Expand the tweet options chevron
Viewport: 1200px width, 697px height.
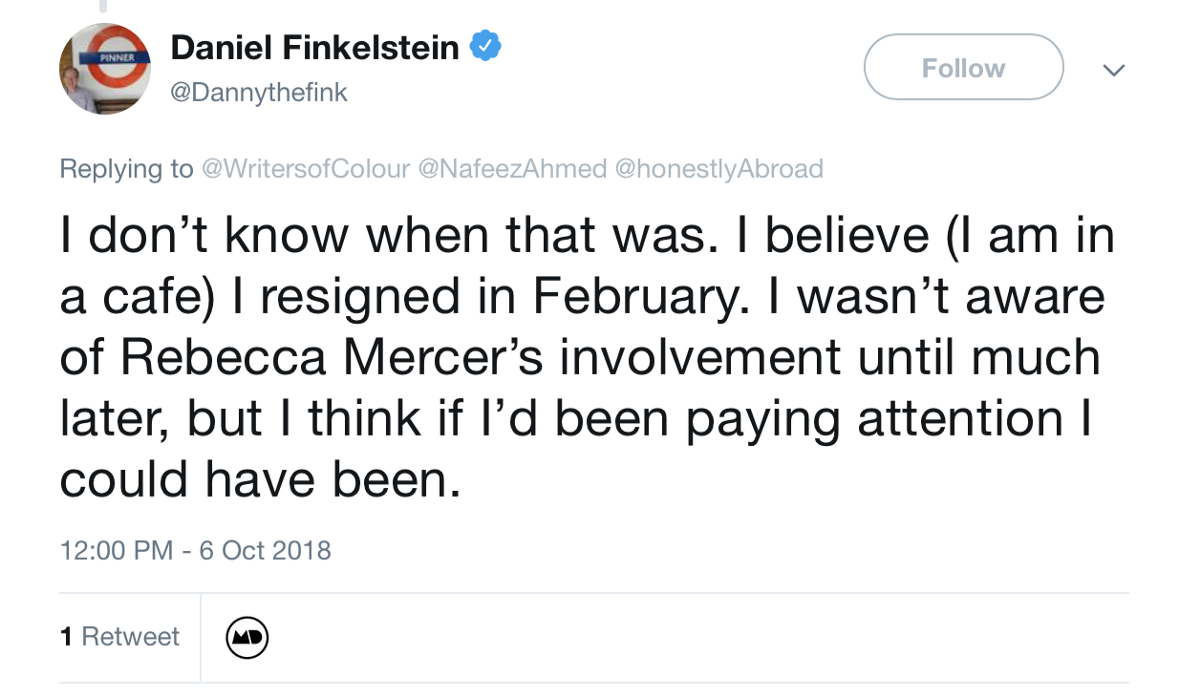1113,70
